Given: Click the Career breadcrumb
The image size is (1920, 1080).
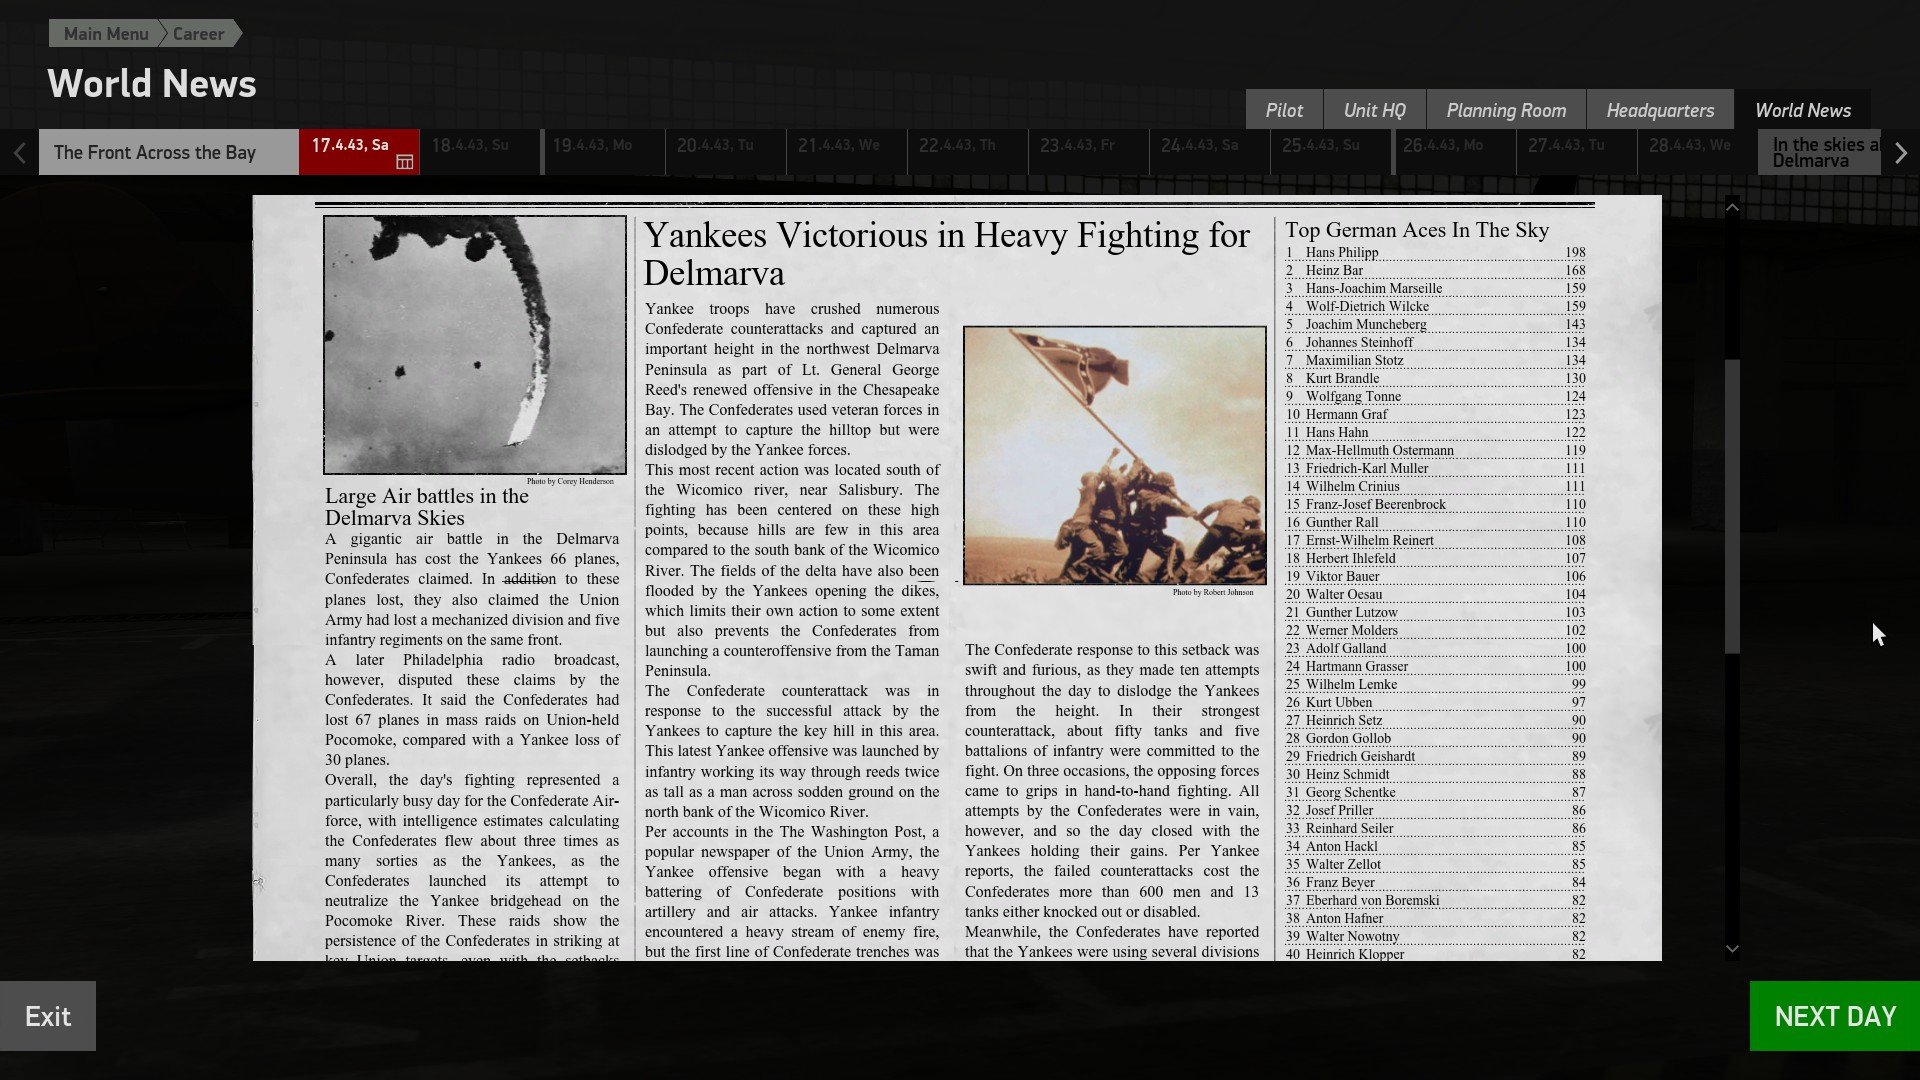Looking at the screenshot, I should click(198, 34).
